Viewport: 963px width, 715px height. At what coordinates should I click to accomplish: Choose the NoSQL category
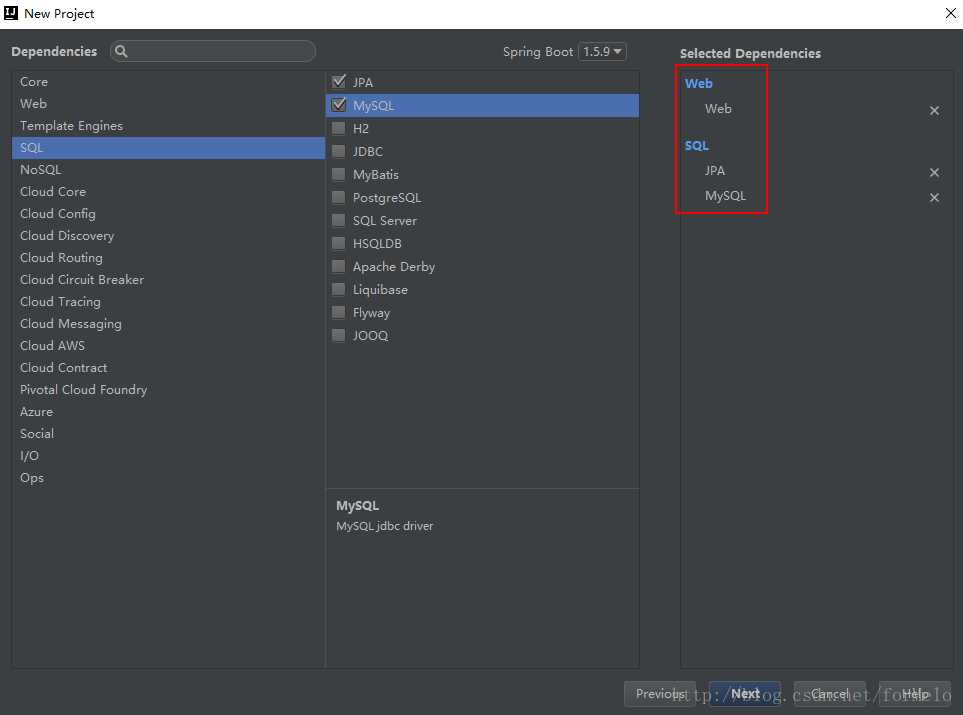click(x=168, y=170)
